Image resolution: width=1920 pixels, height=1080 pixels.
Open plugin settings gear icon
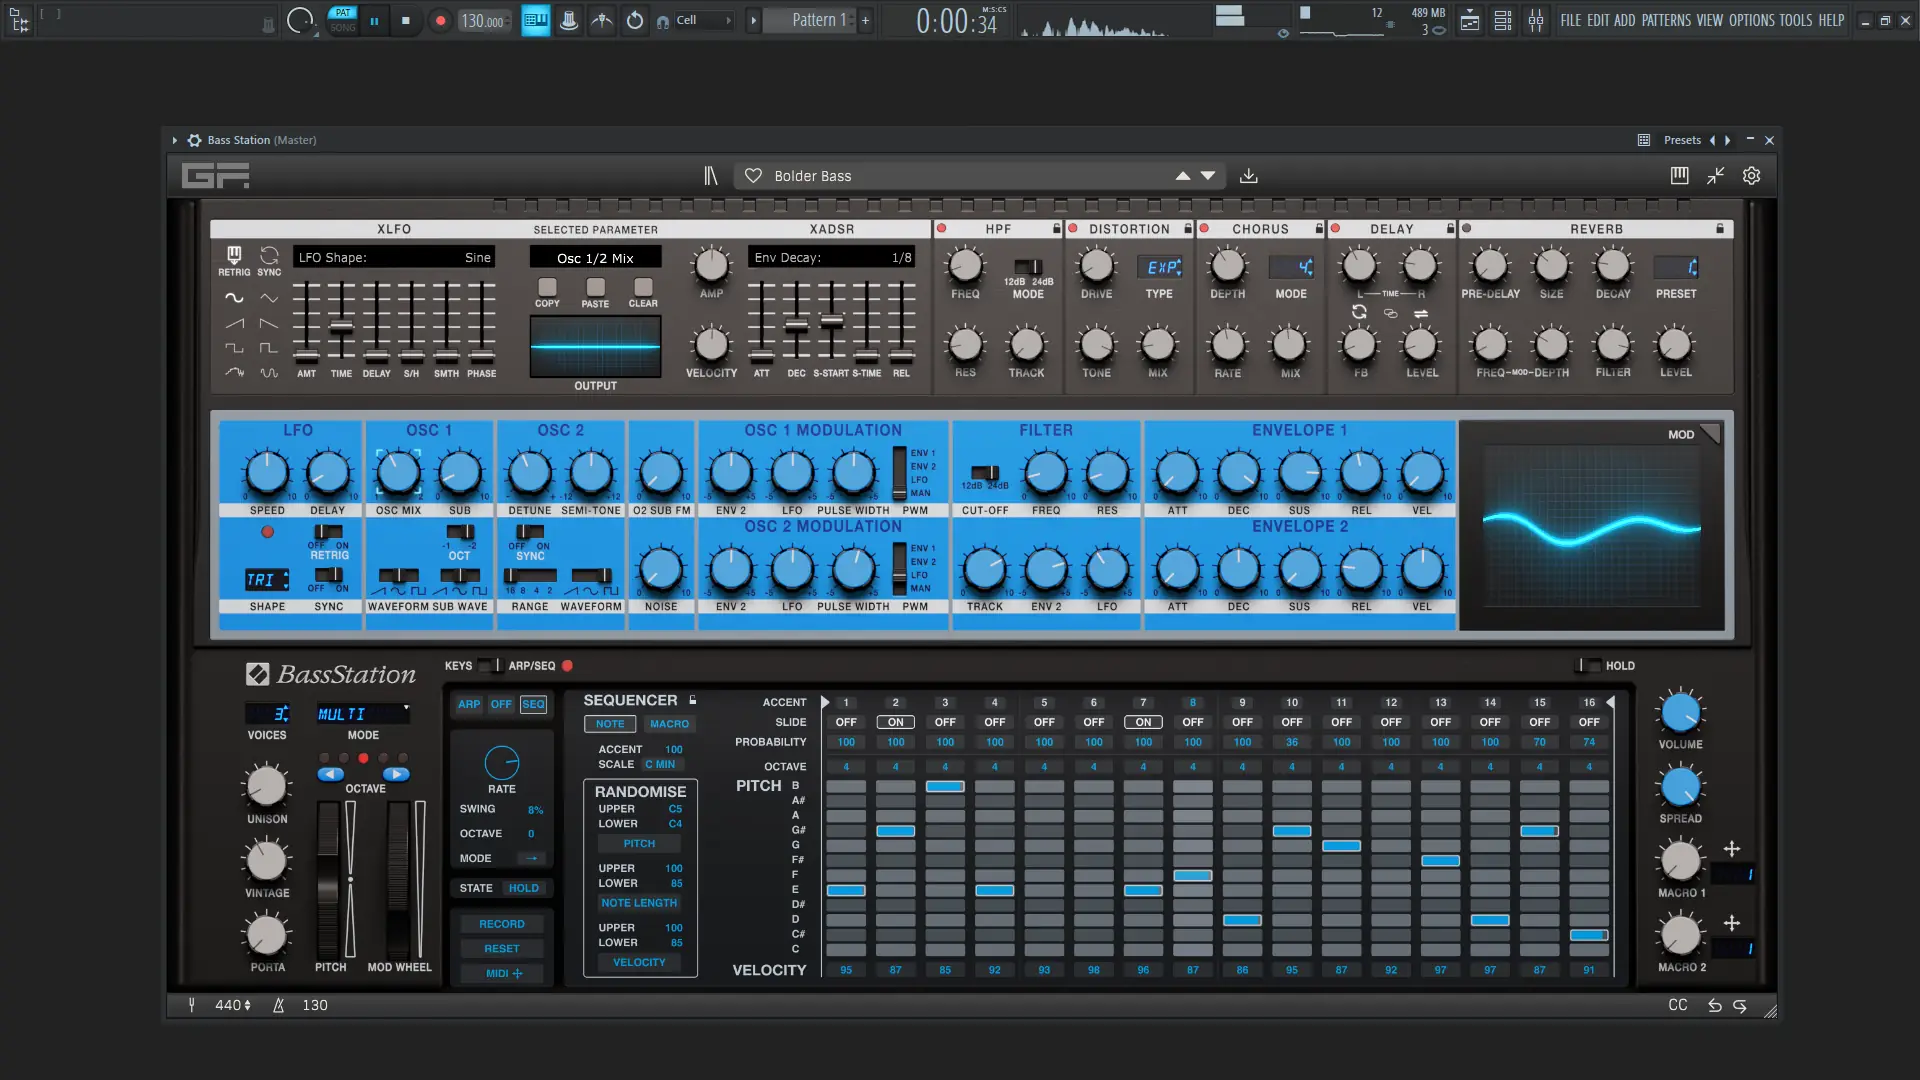pos(1751,176)
